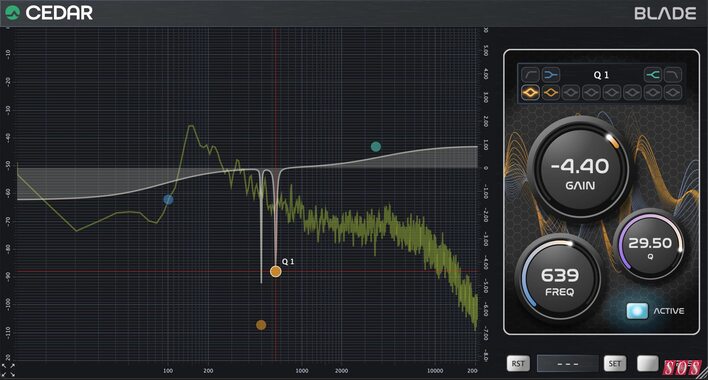
Task: Click the blue low-shelf node on graph
Action: 168,199
